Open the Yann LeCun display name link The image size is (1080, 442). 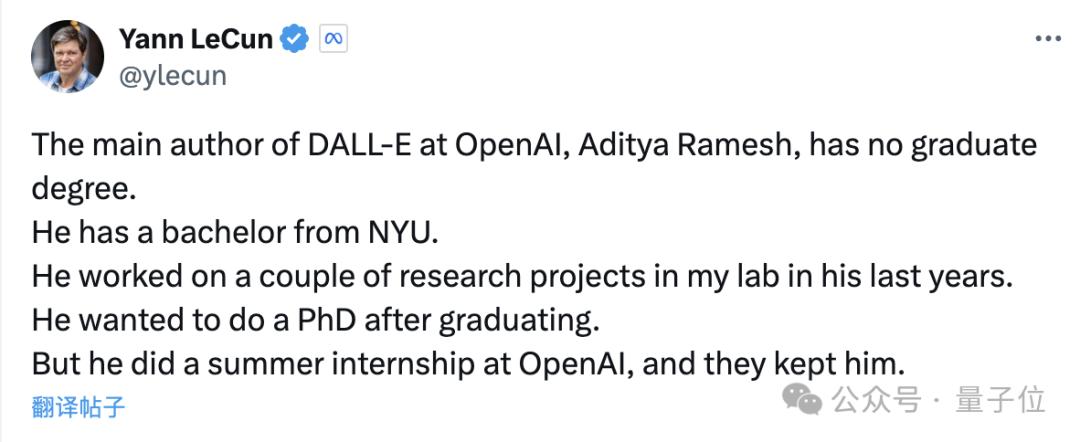point(196,39)
